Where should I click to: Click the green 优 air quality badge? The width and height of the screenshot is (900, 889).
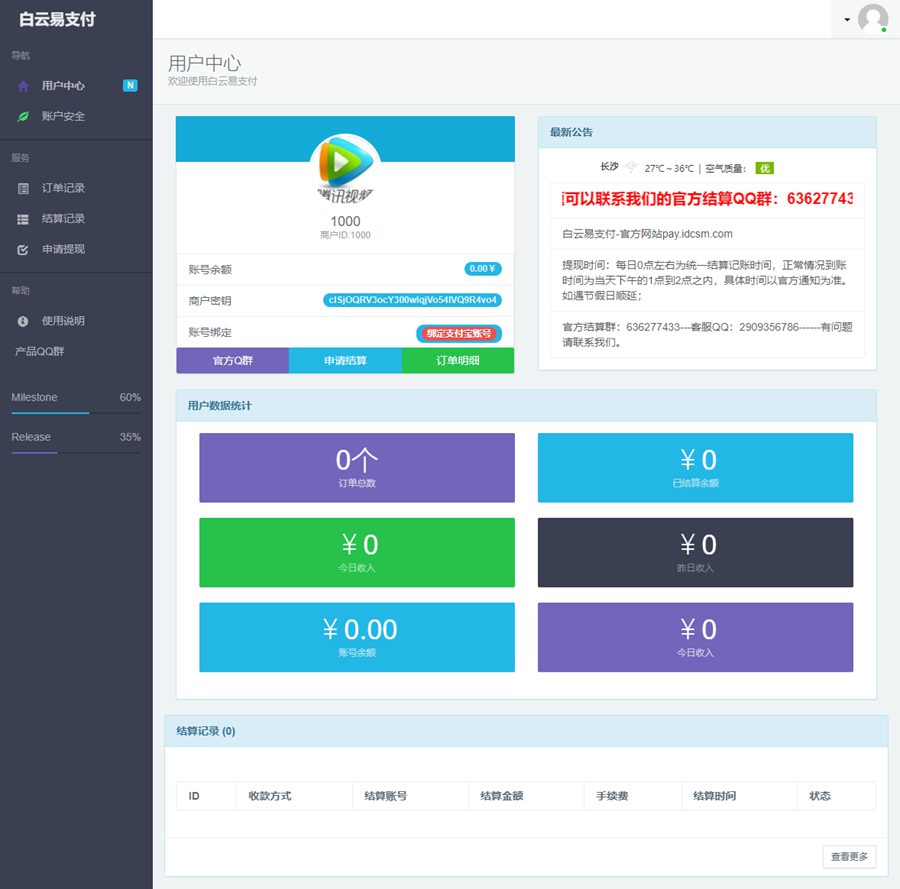click(x=765, y=168)
